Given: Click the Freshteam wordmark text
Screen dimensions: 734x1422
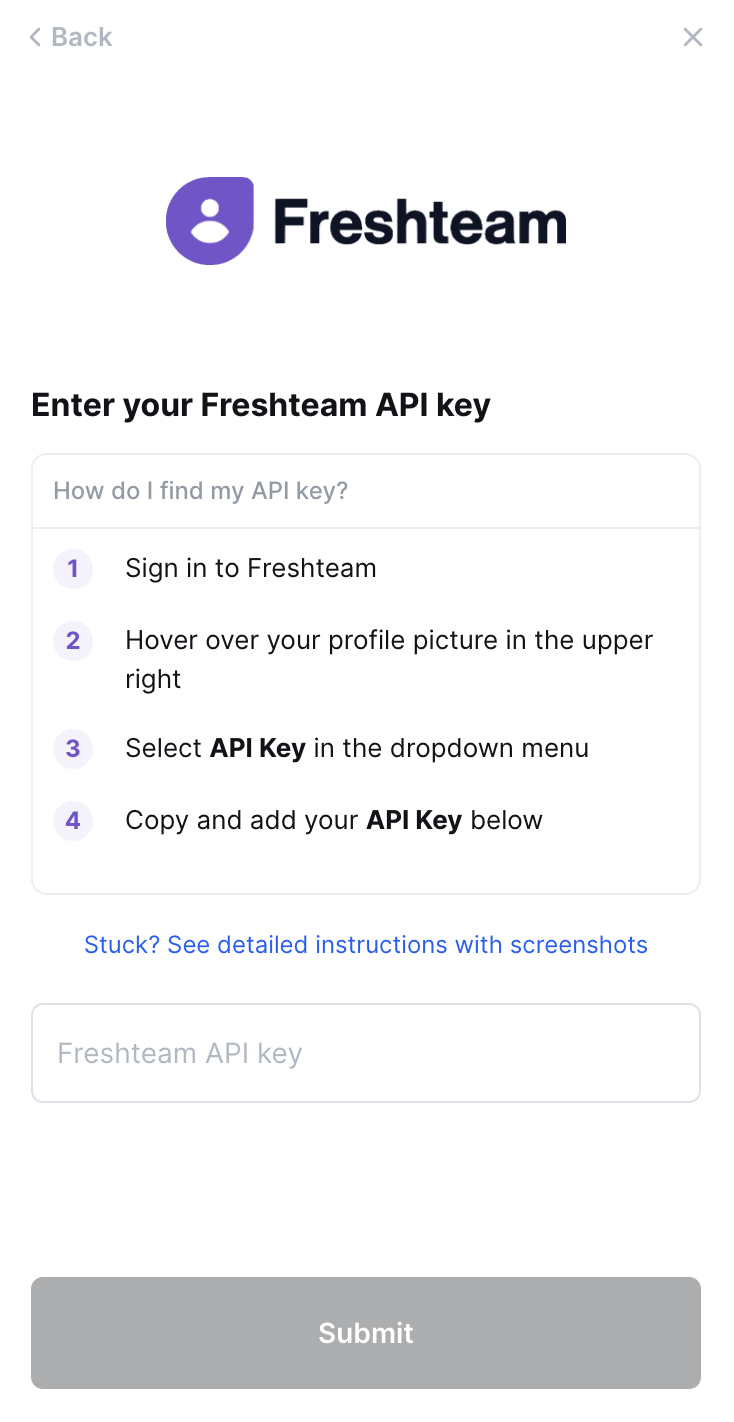Looking at the screenshot, I should pyautogui.click(x=420, y=221).
